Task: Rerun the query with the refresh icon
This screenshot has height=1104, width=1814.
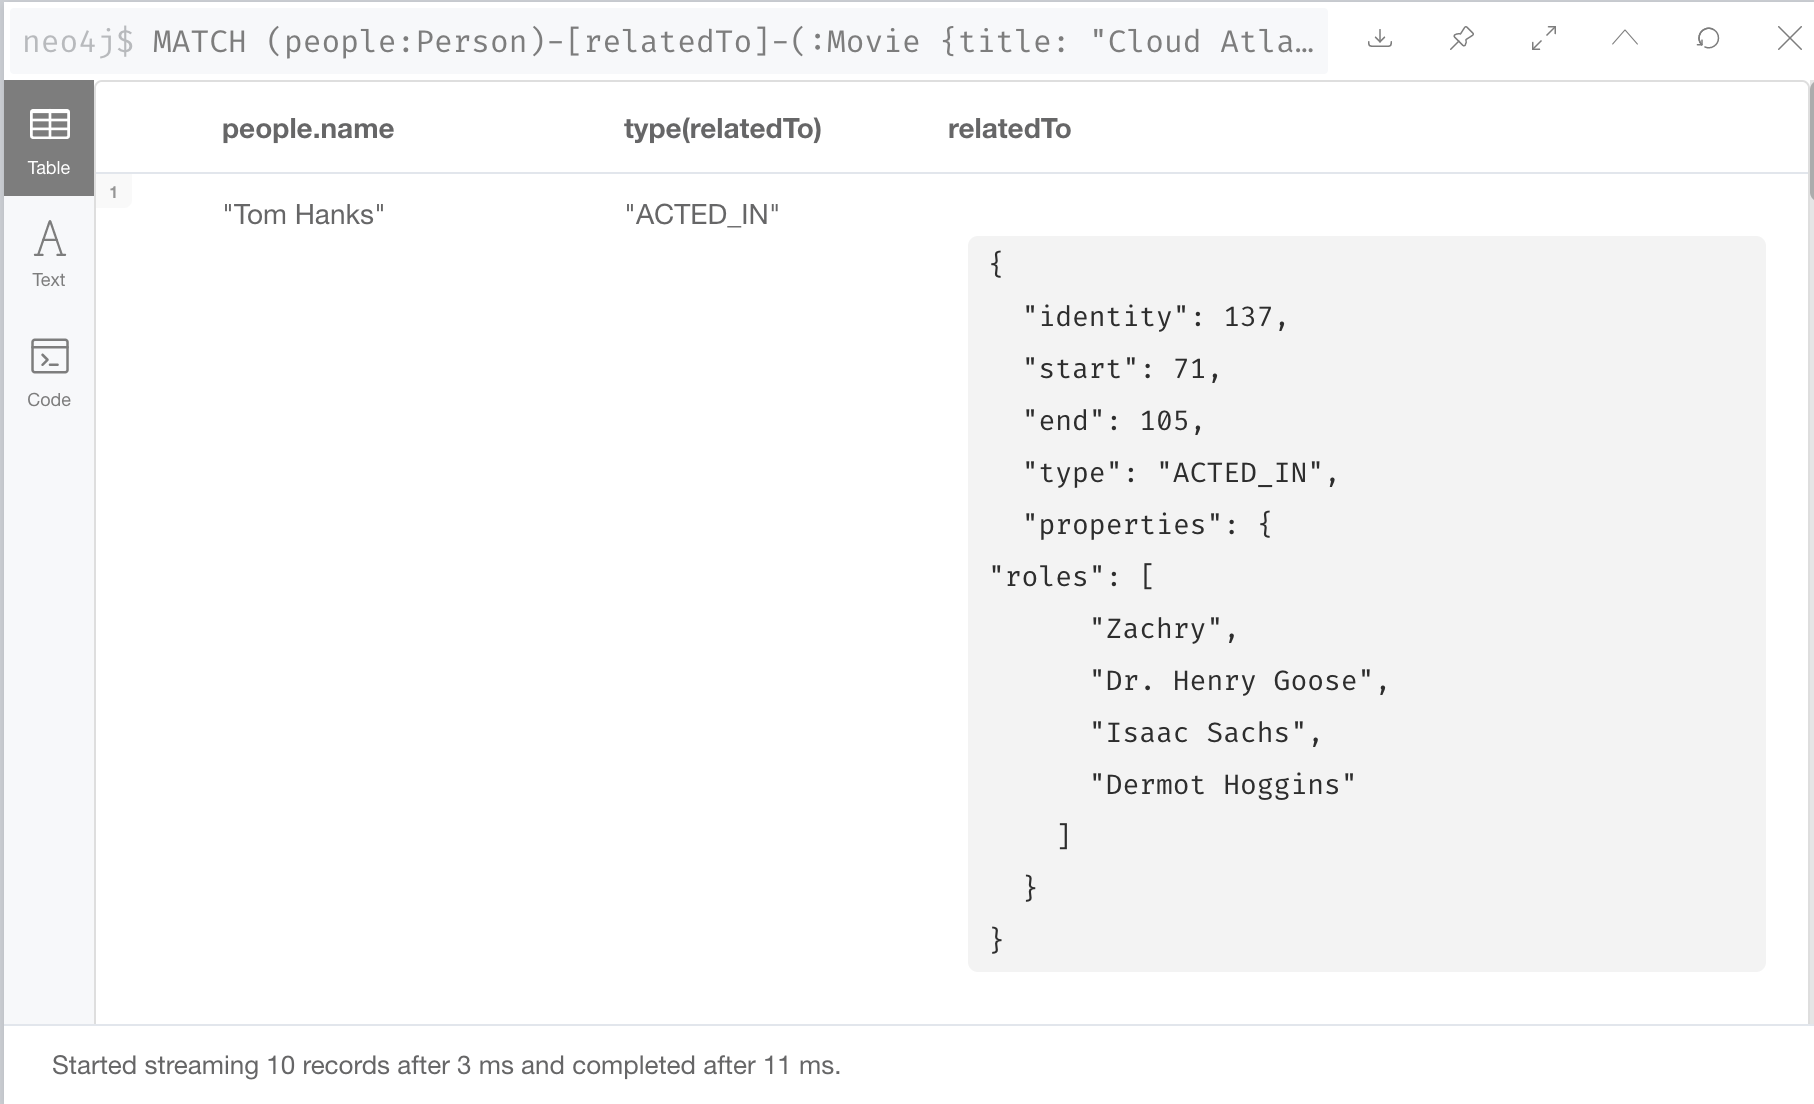Action: pyautogui.click(x=1708, y=39)
